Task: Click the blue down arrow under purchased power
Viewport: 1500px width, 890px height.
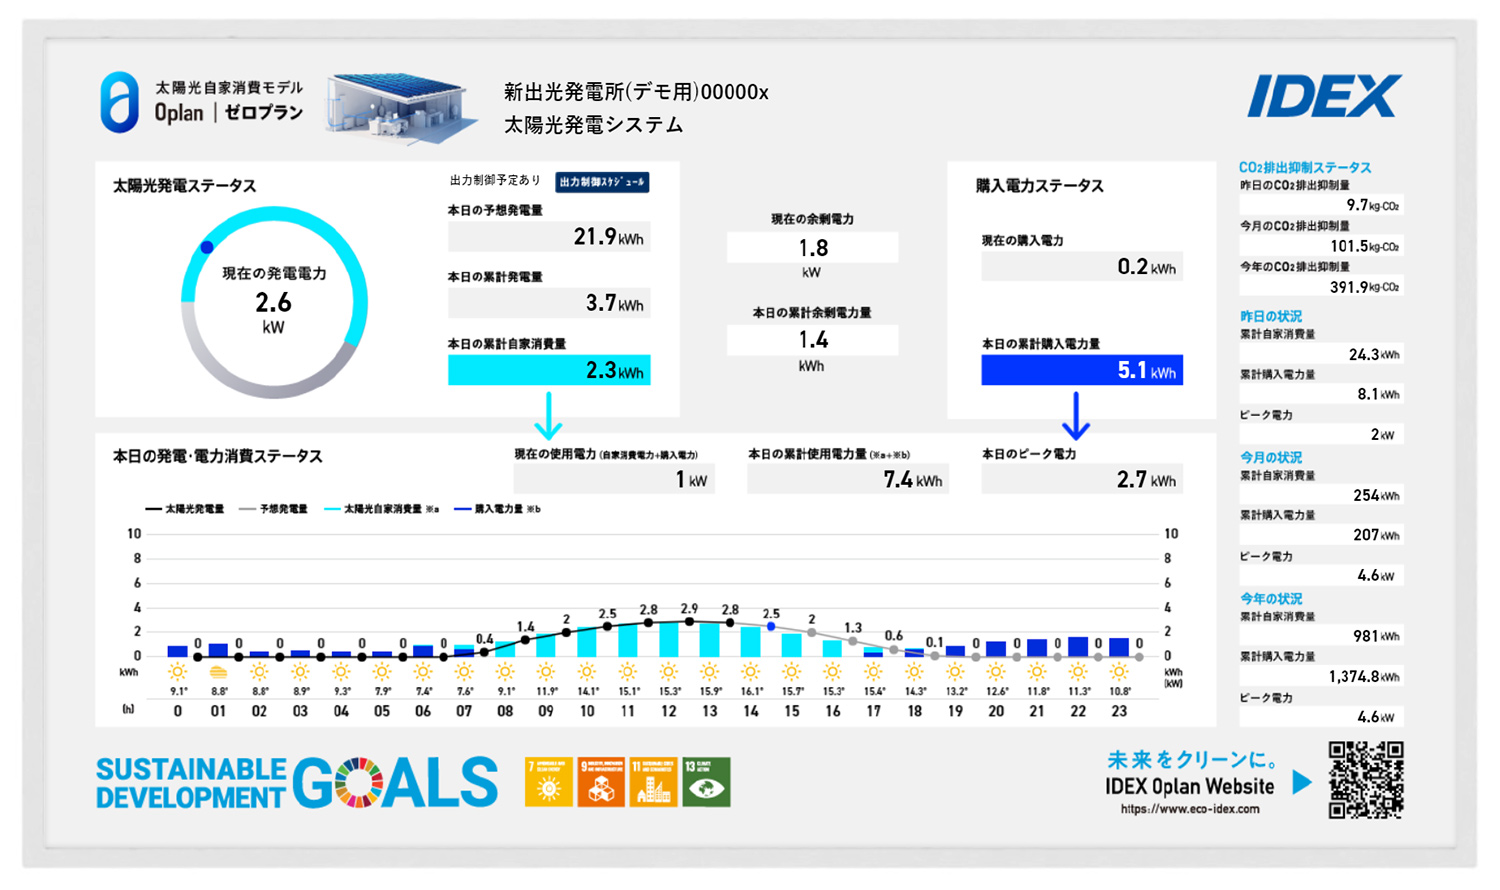Action: tap(1076, 416)
